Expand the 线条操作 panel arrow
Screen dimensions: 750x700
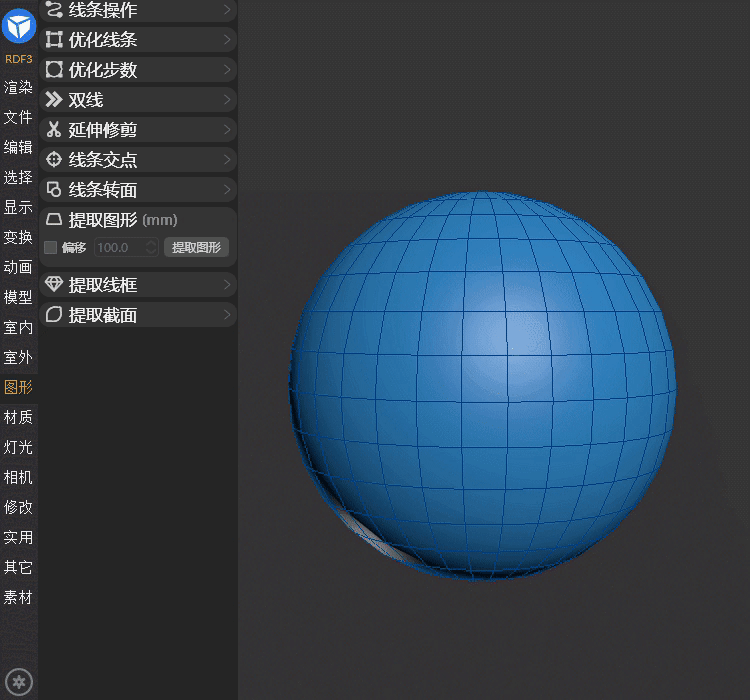point(228,10)
